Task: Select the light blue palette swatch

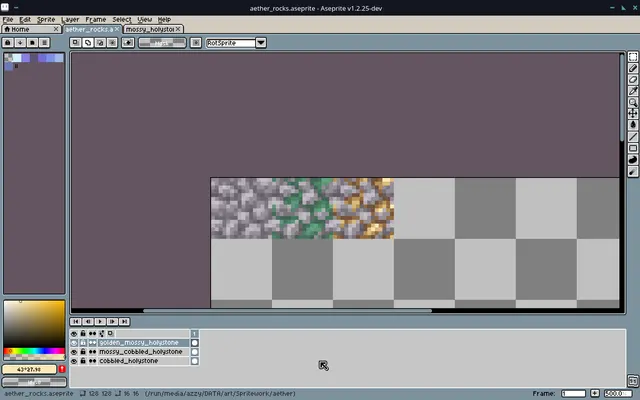Action: (x=17, y=58)
